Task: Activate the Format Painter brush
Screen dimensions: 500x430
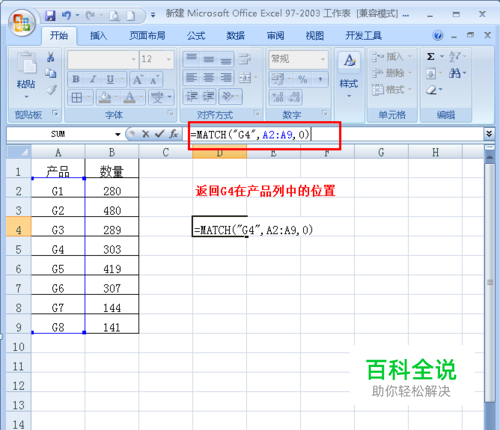Action: [51, 90]
